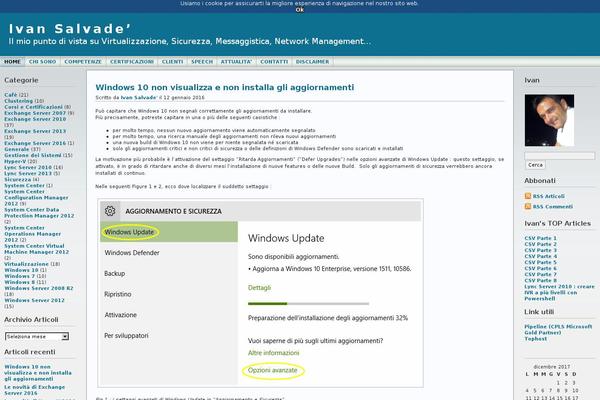
Task: Open the Sicurezza category
Action: pos(18,180)
